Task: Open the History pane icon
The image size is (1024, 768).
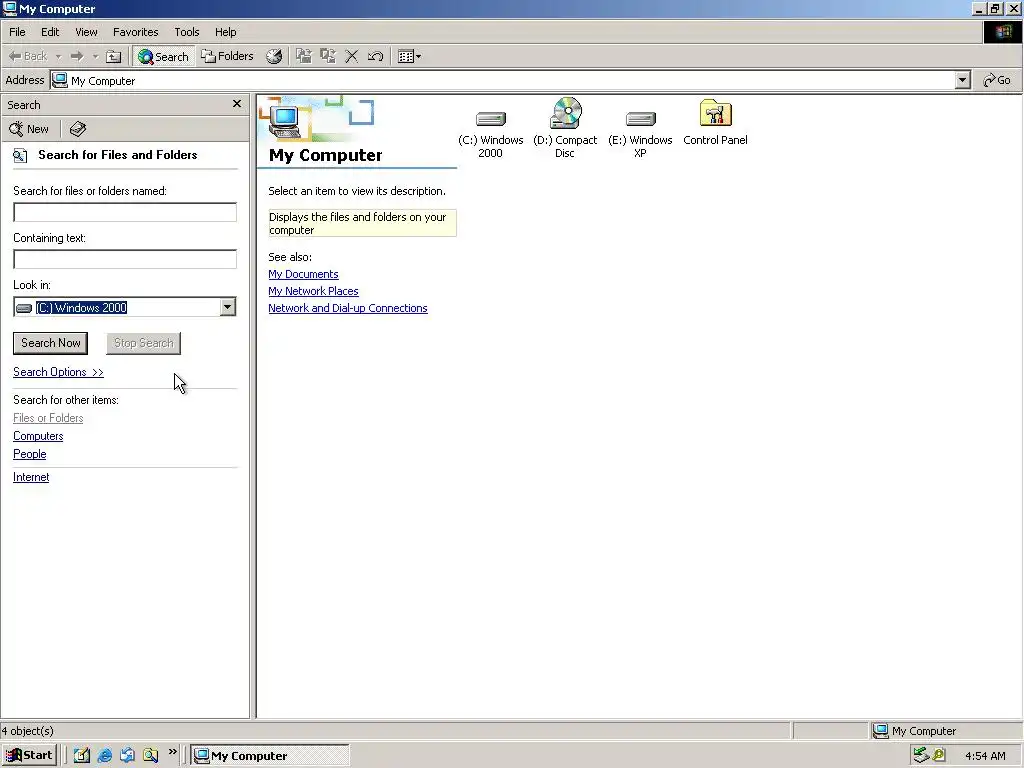Action: tap(274, 56)
